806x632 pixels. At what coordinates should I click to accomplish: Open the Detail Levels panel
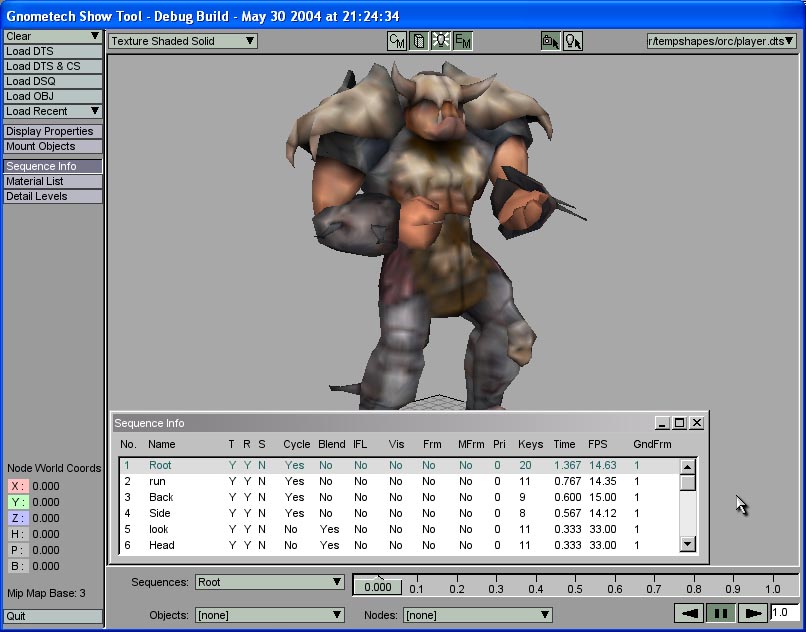click(53, 196)
